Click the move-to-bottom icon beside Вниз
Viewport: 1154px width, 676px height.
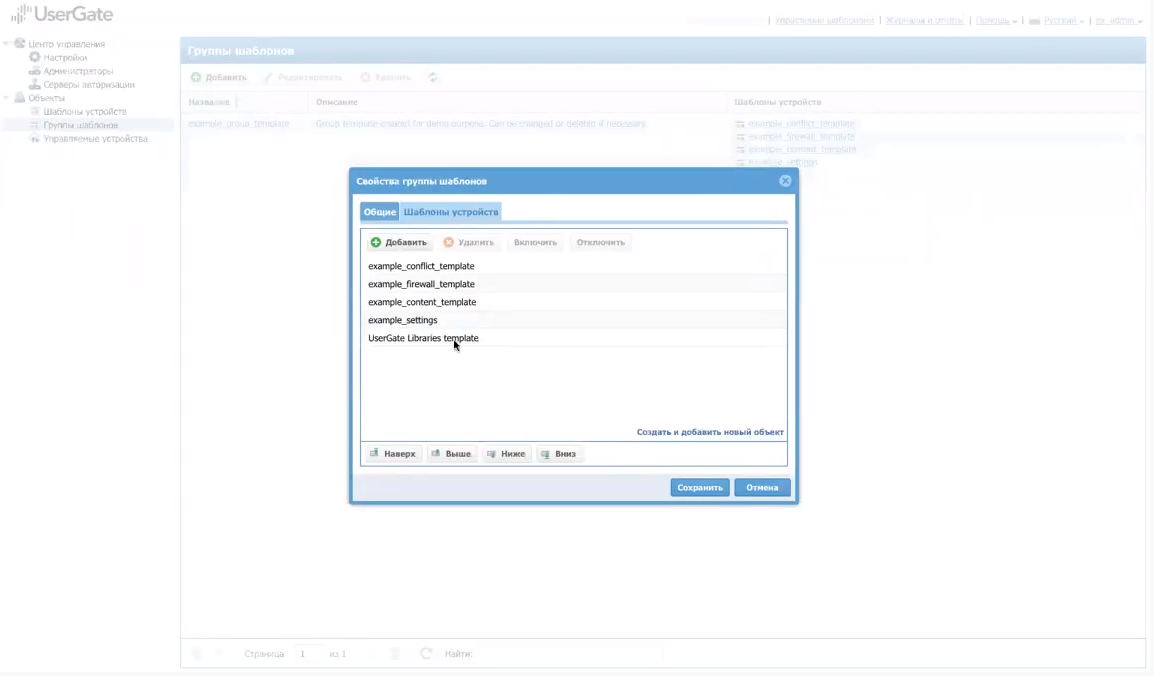click(x=545, y=454)
